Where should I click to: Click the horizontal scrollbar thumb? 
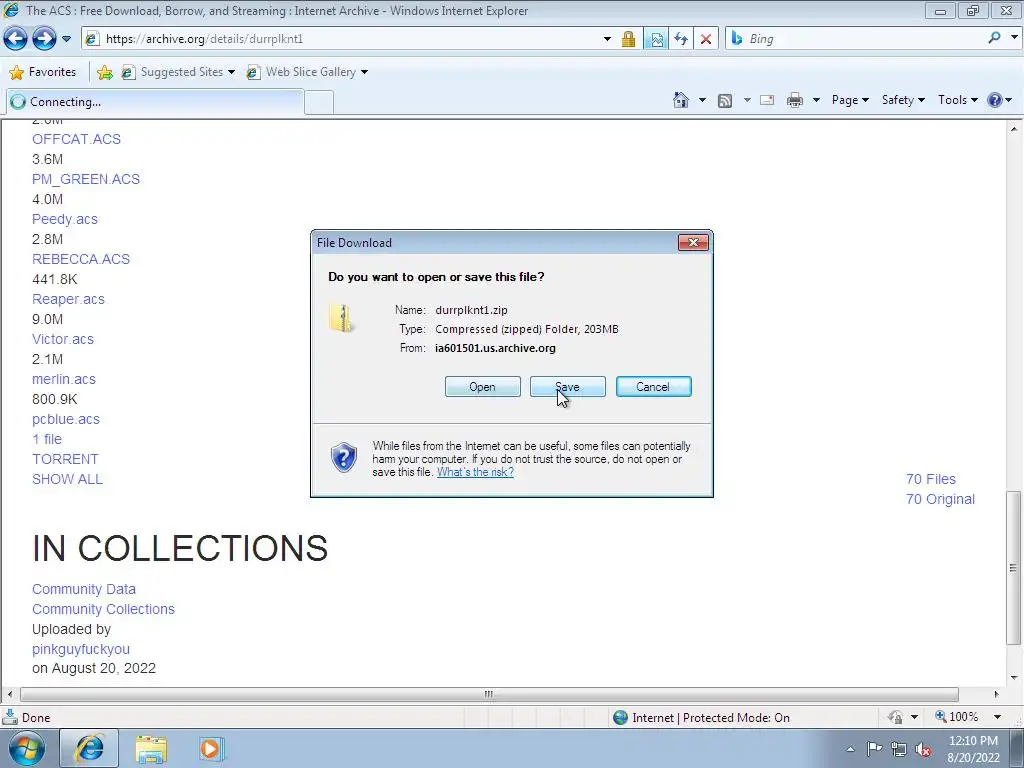489,694
